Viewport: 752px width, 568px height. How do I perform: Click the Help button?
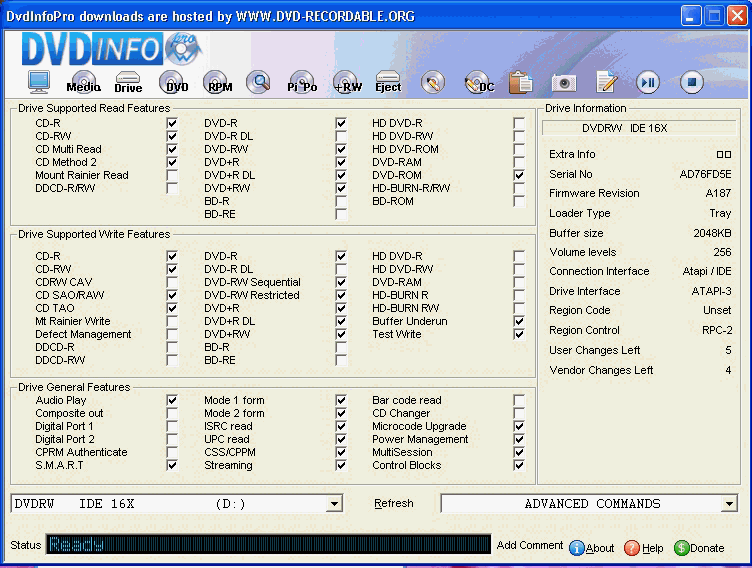coord(644,548)
